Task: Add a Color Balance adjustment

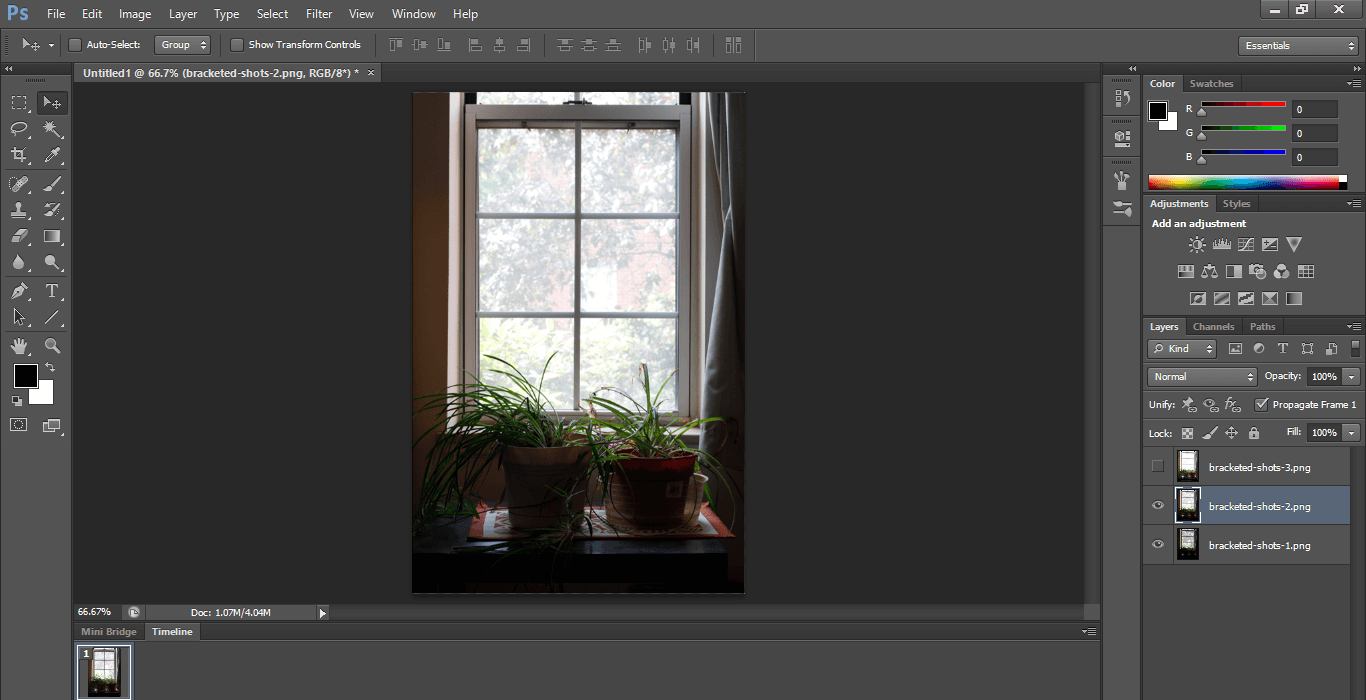Action: (x=1210, y=271)
